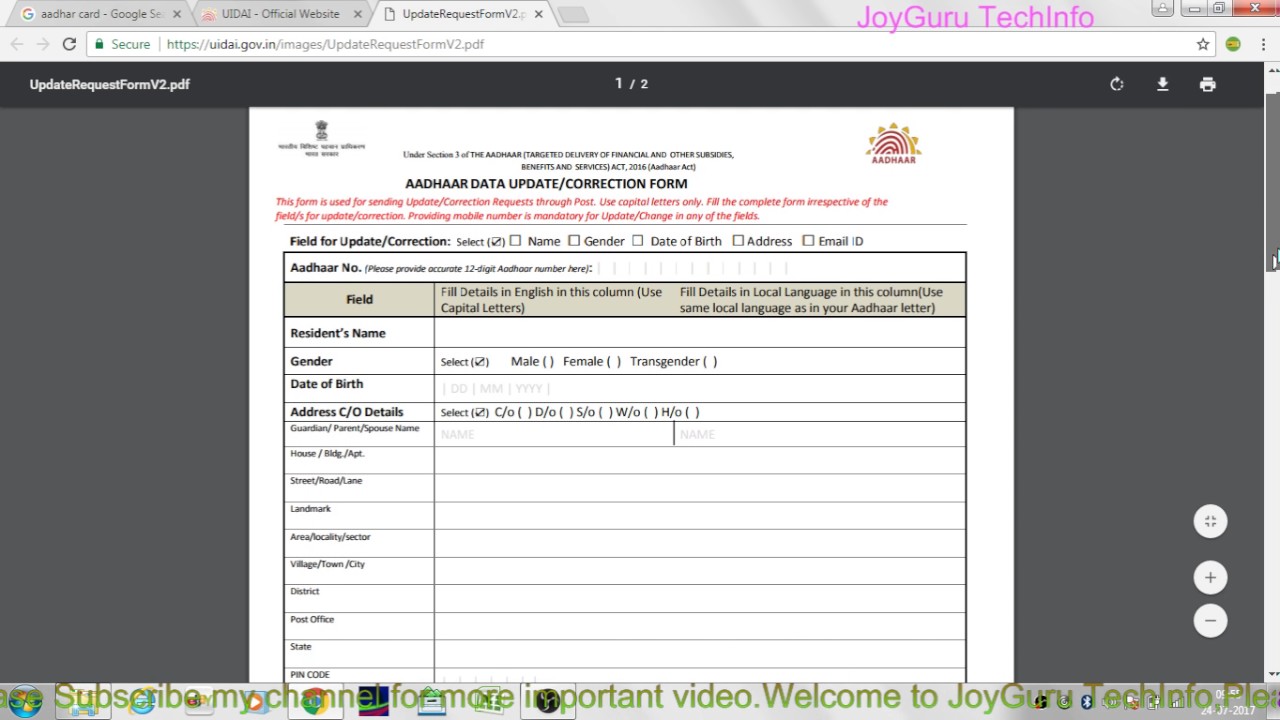Tick the Email ID checkbox

pyautogui.click(x=809, y=240)
